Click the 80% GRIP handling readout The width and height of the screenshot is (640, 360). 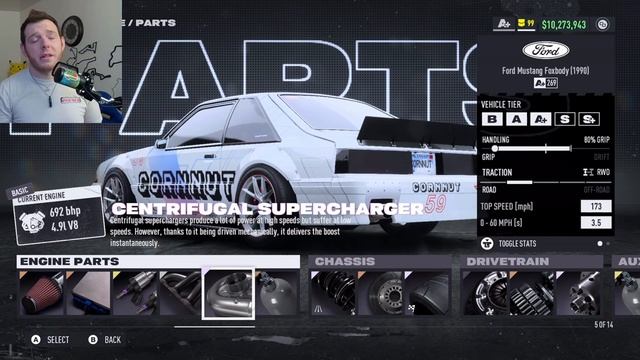point(596,140)
